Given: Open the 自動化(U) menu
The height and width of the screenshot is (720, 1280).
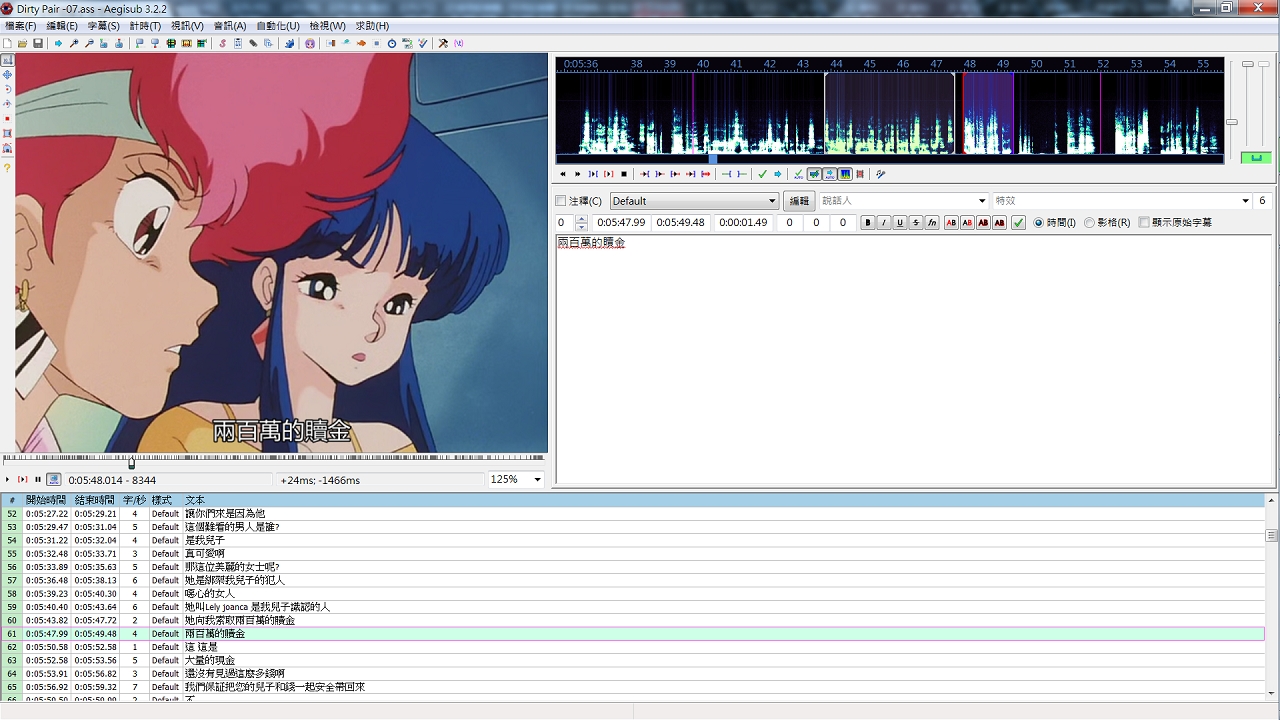Looking at the screenshot, I should [278, 26].
